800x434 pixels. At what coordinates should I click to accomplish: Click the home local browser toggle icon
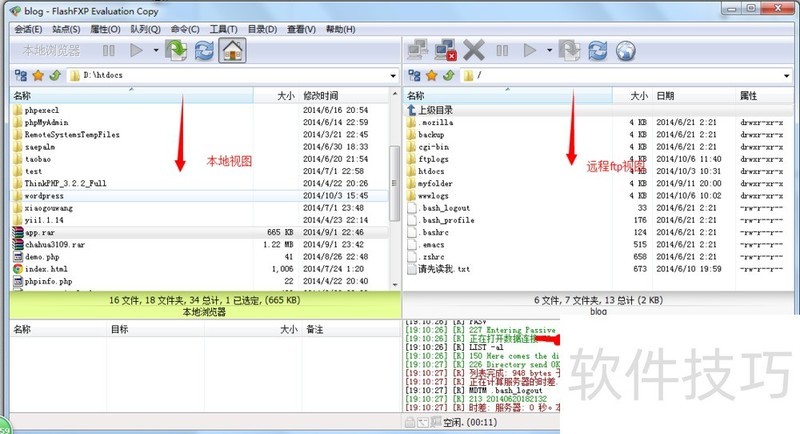coord(232,50)
